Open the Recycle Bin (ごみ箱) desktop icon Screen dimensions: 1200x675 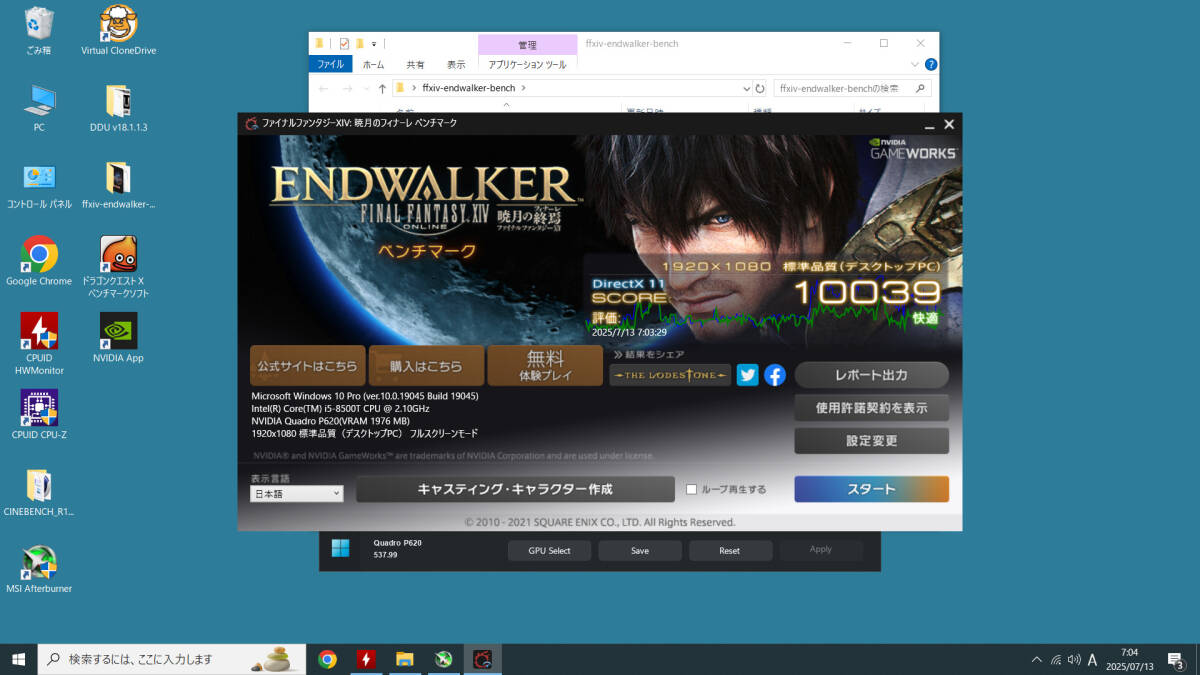pos(39,29)
